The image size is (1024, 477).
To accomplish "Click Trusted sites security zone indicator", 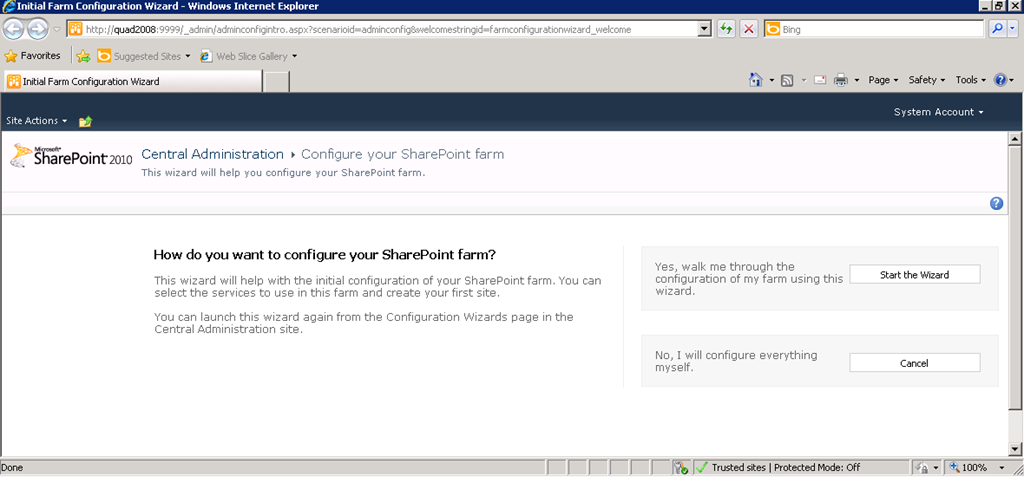I will pyautogui.click(x=786, y=468).
